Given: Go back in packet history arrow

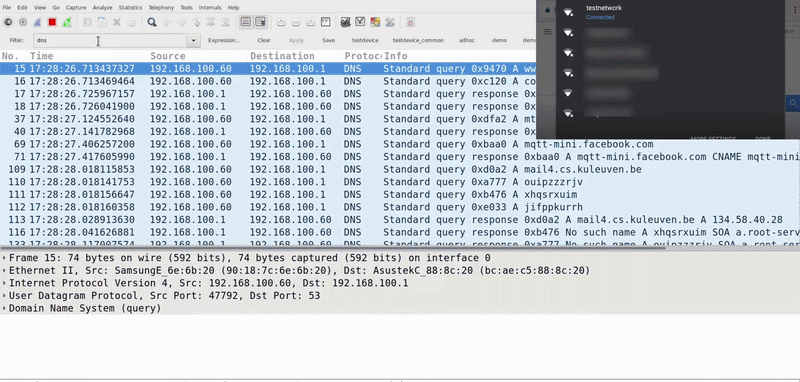Looking at the screenshot, I should coord(166,22).
